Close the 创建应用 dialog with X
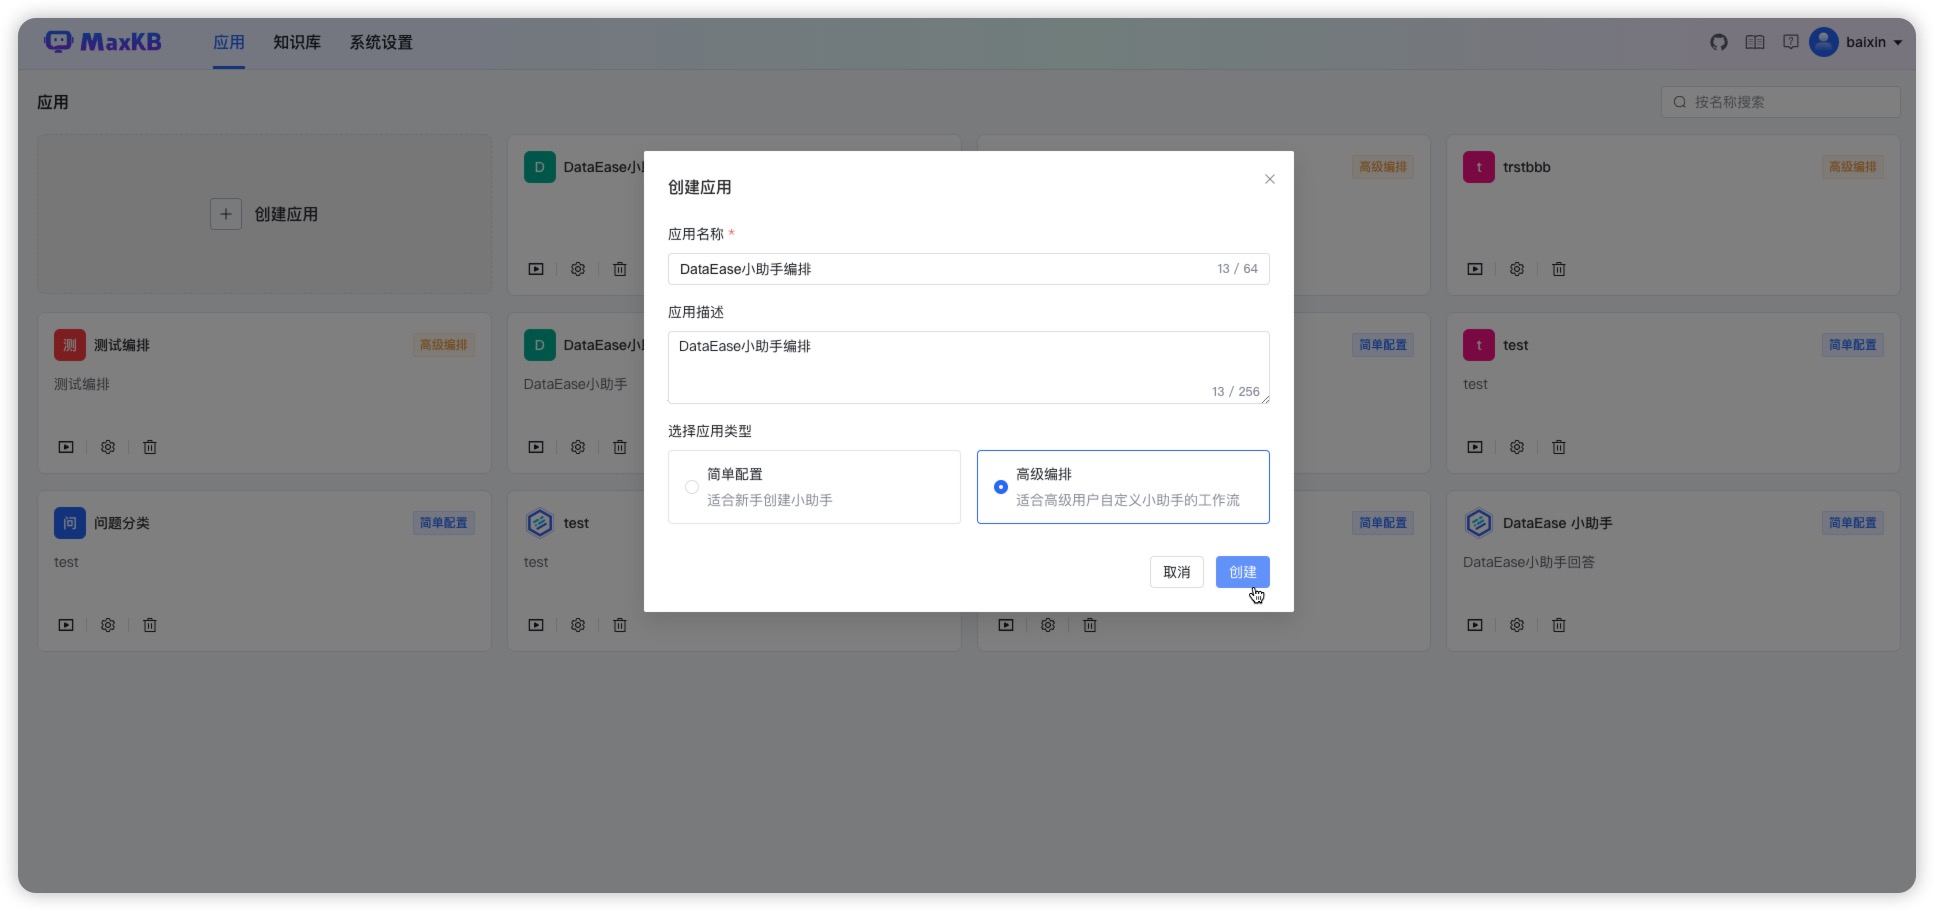 tap(1270, 179)
